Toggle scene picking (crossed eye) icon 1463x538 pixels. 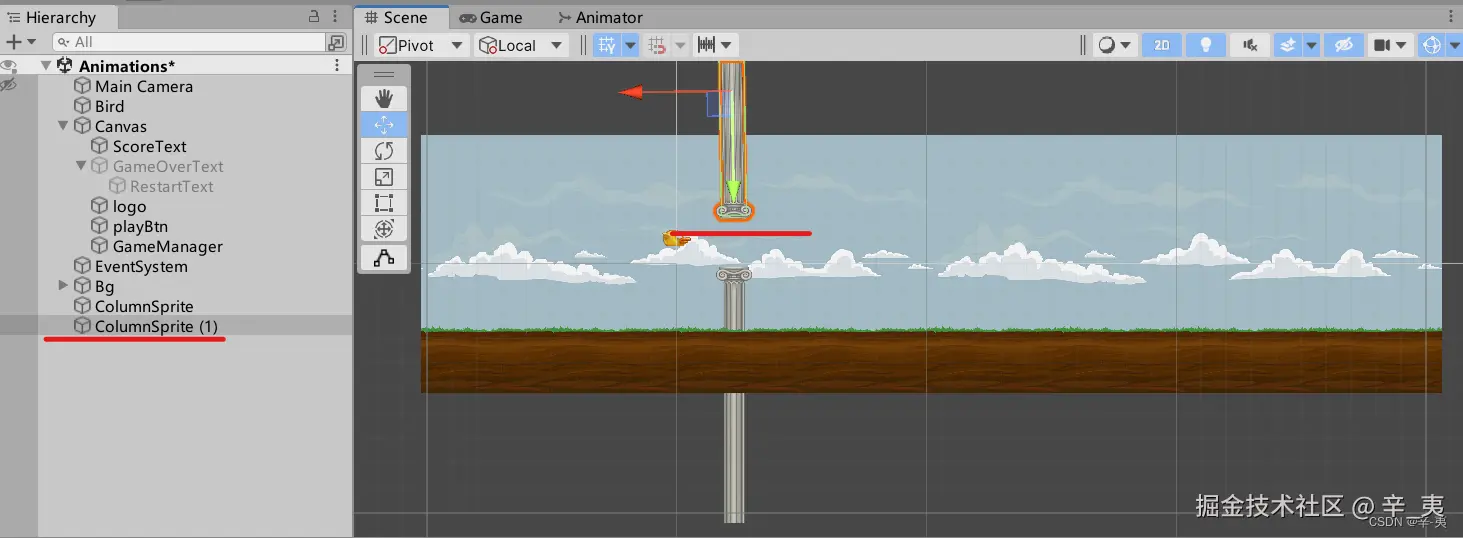click(9, 86)
